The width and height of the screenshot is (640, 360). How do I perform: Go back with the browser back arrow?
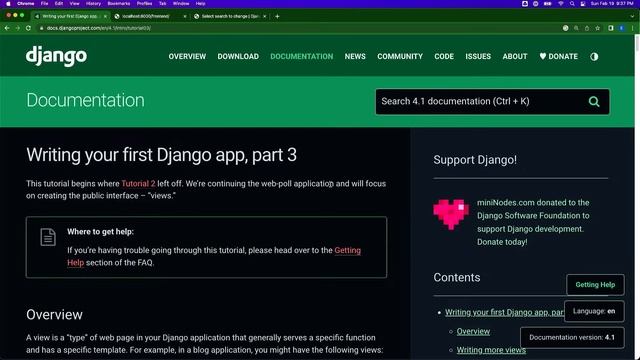[x=7, y=28]
